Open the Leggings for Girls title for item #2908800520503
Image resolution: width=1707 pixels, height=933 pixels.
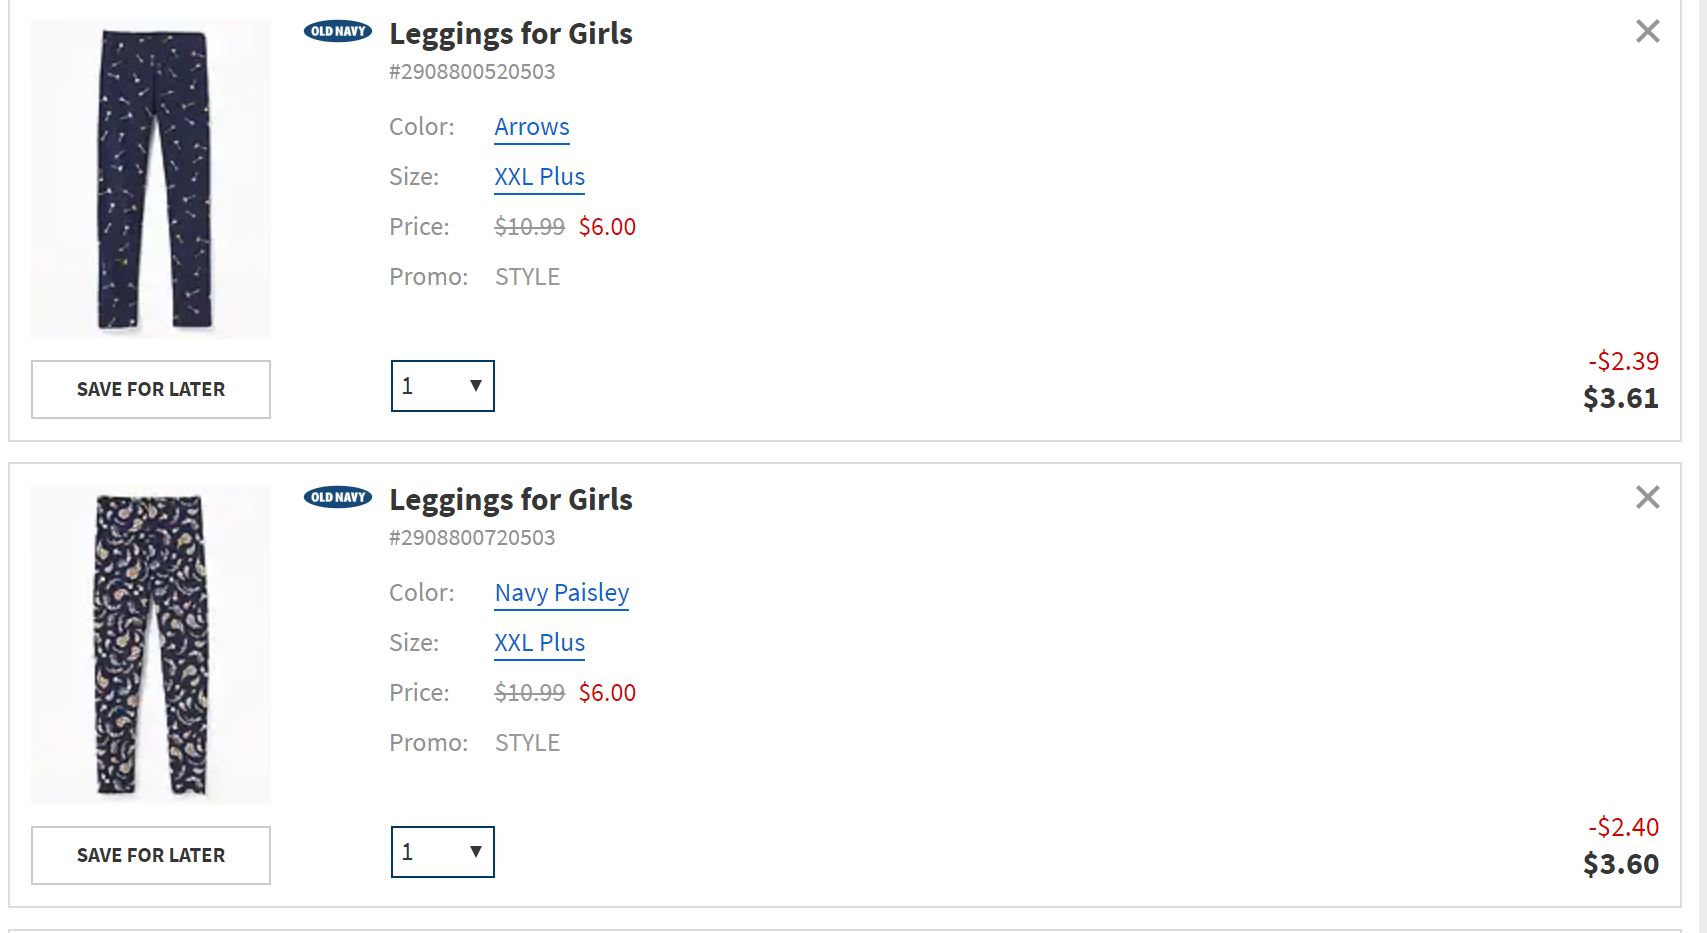(x=510, y=34)
